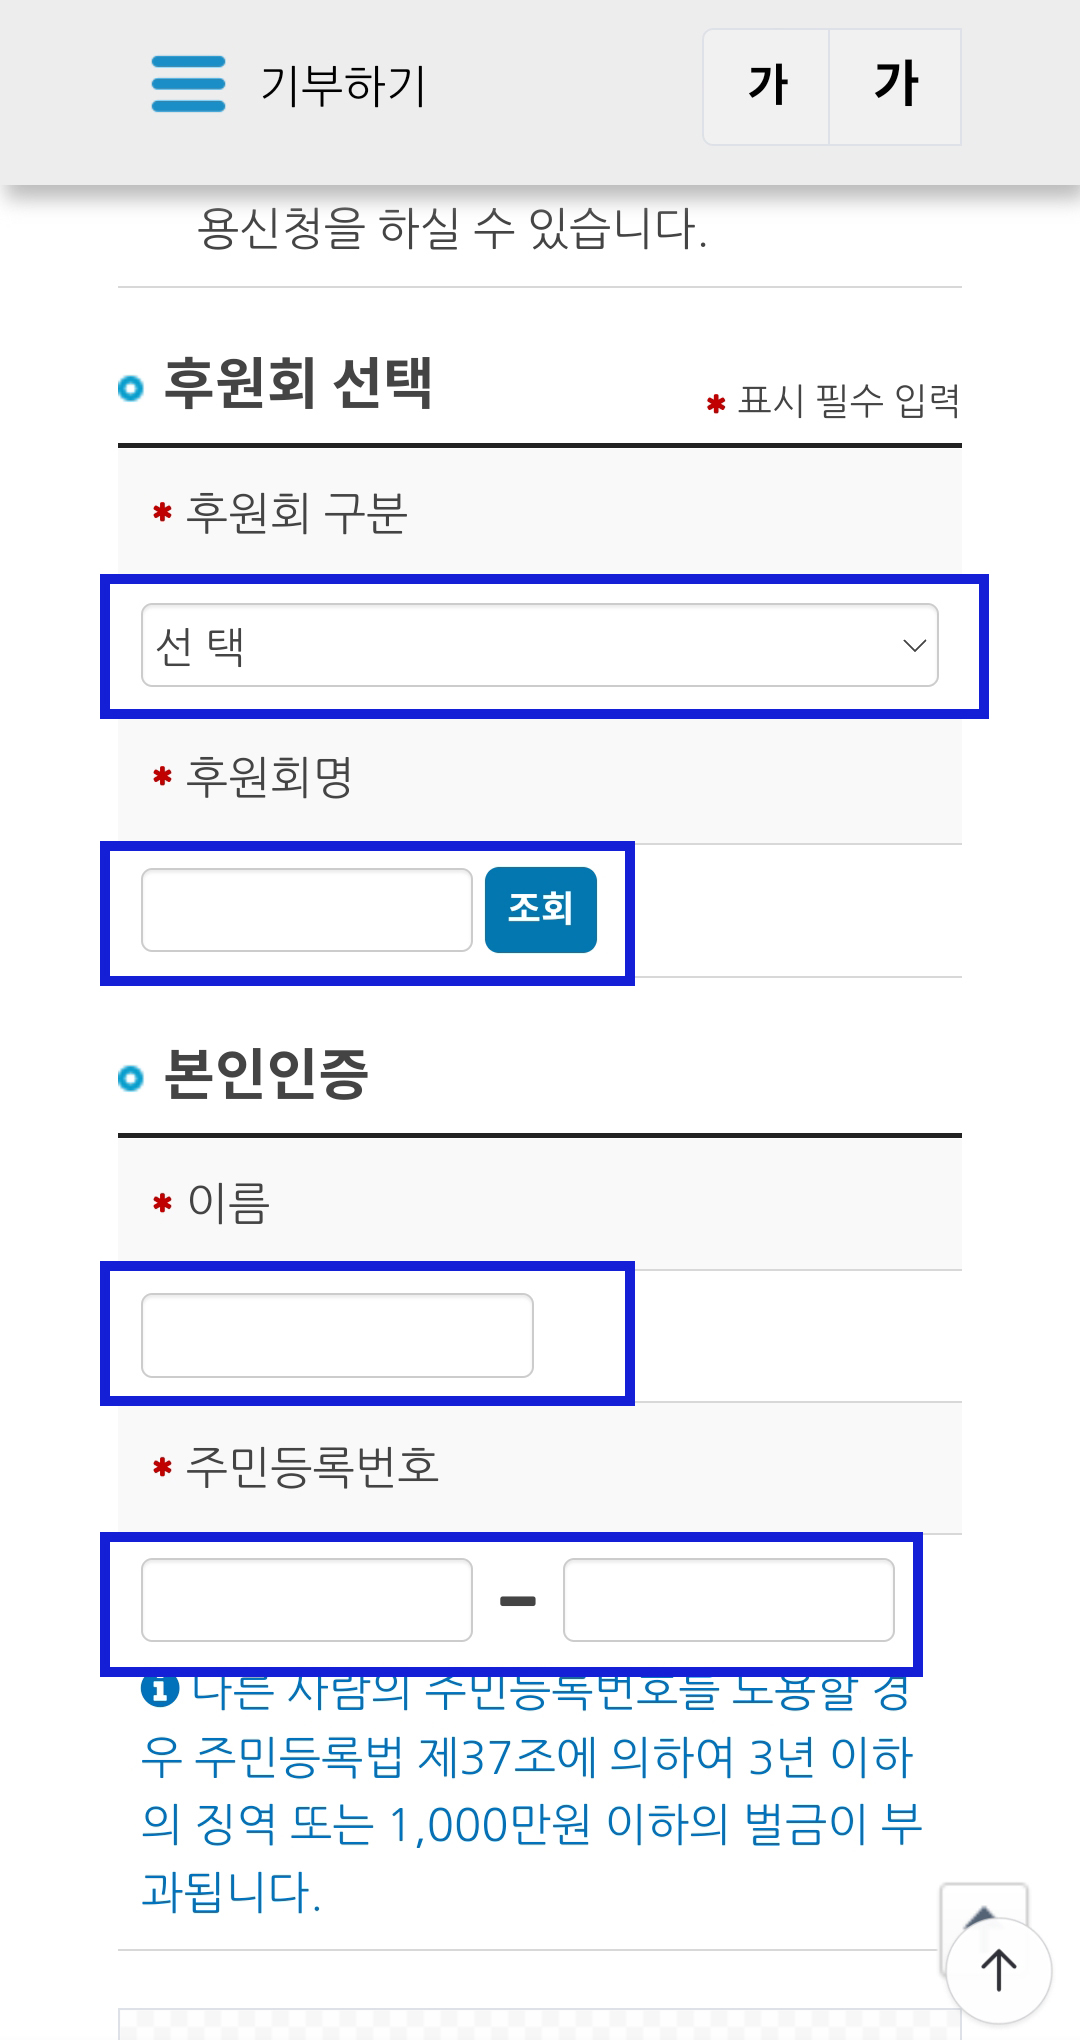Click the small 가 font-size icon
The image size is (1080, 2040).
click(x=767, y=85)
